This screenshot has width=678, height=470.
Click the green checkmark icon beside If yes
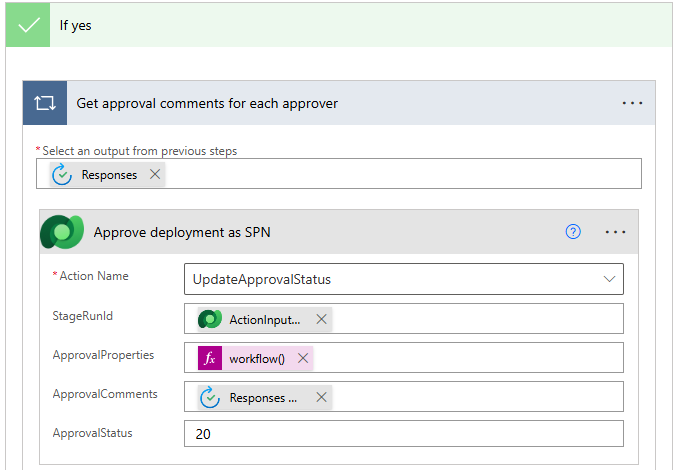(x=28, y=25)
